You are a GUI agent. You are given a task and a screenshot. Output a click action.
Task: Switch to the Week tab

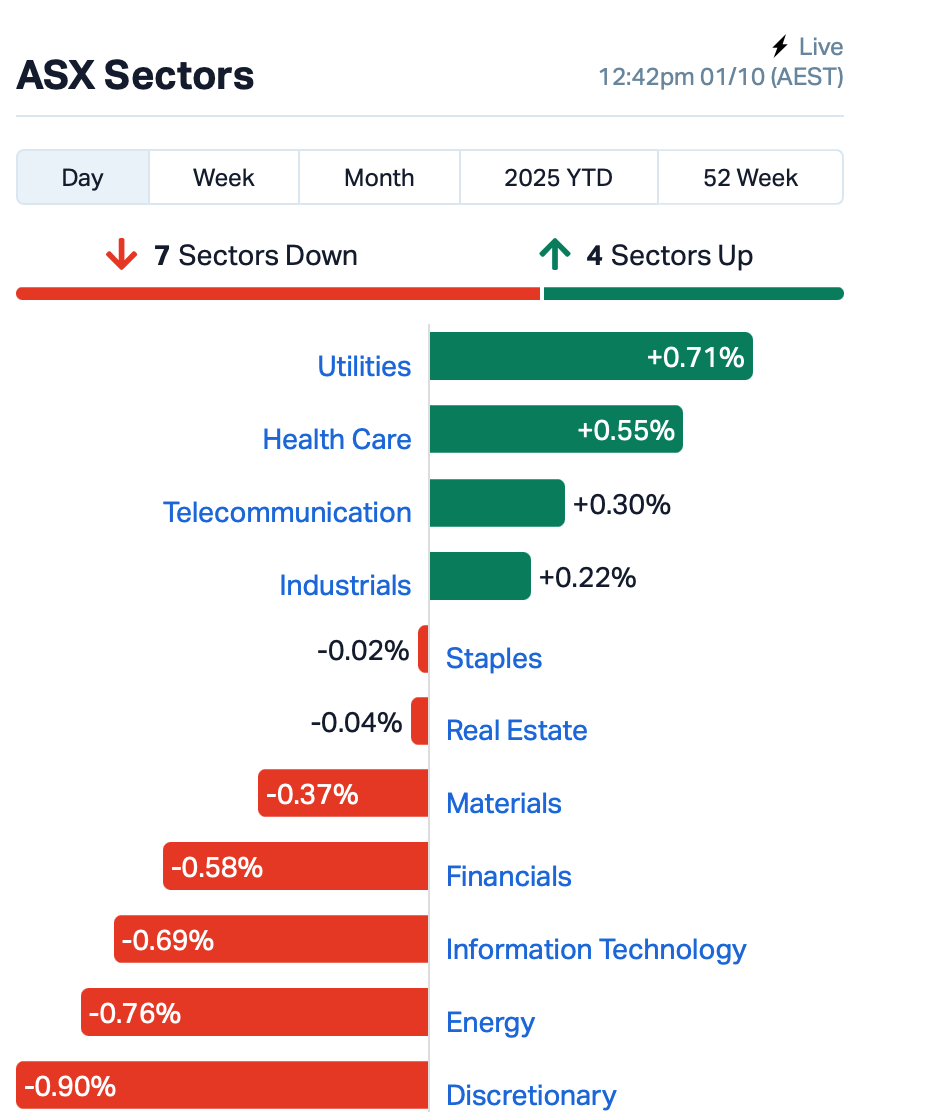pyautogui.click(x=224, y=178)
